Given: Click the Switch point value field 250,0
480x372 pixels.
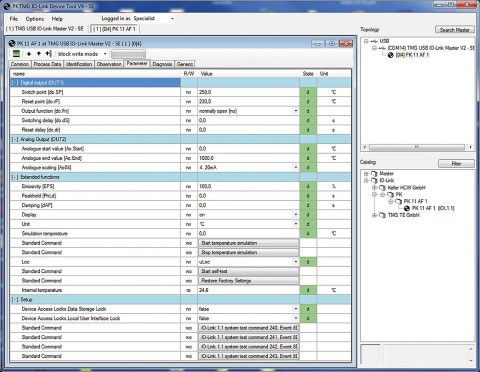Looking at the screenshot, I should 249,92.
